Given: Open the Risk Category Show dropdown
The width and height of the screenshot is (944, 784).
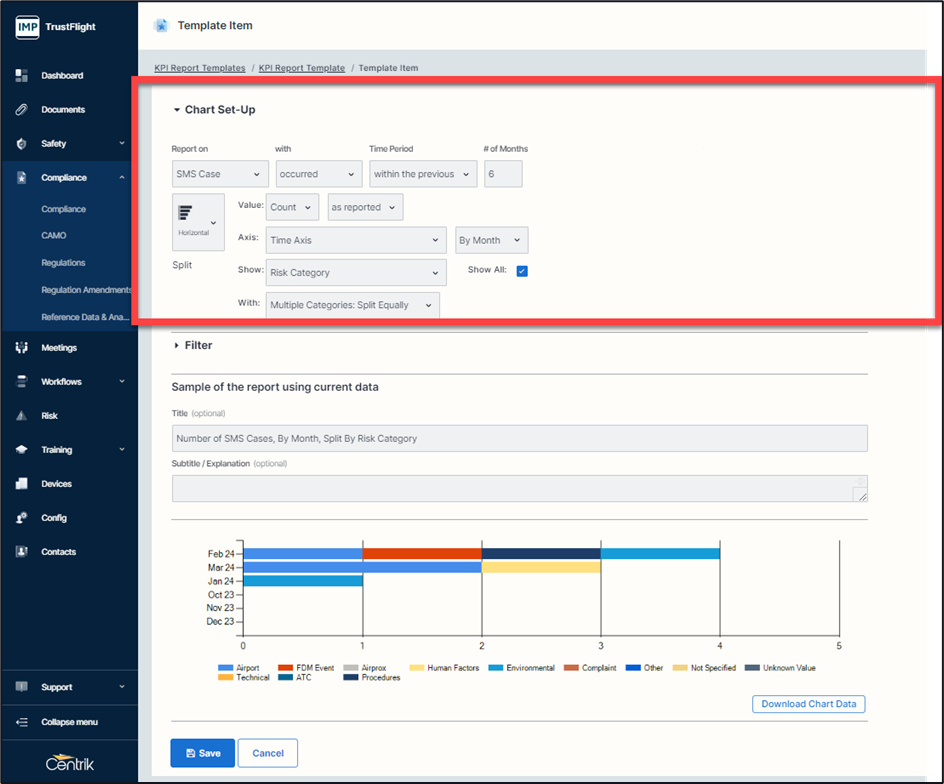Looking at the screenshot, I should (356, 272).
